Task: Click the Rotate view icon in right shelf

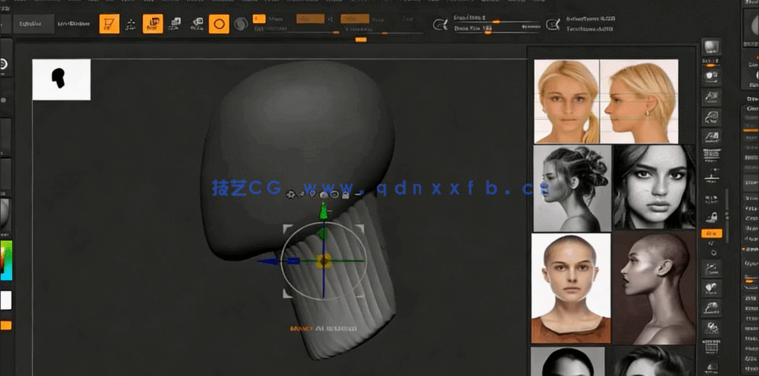Action: 711,329
